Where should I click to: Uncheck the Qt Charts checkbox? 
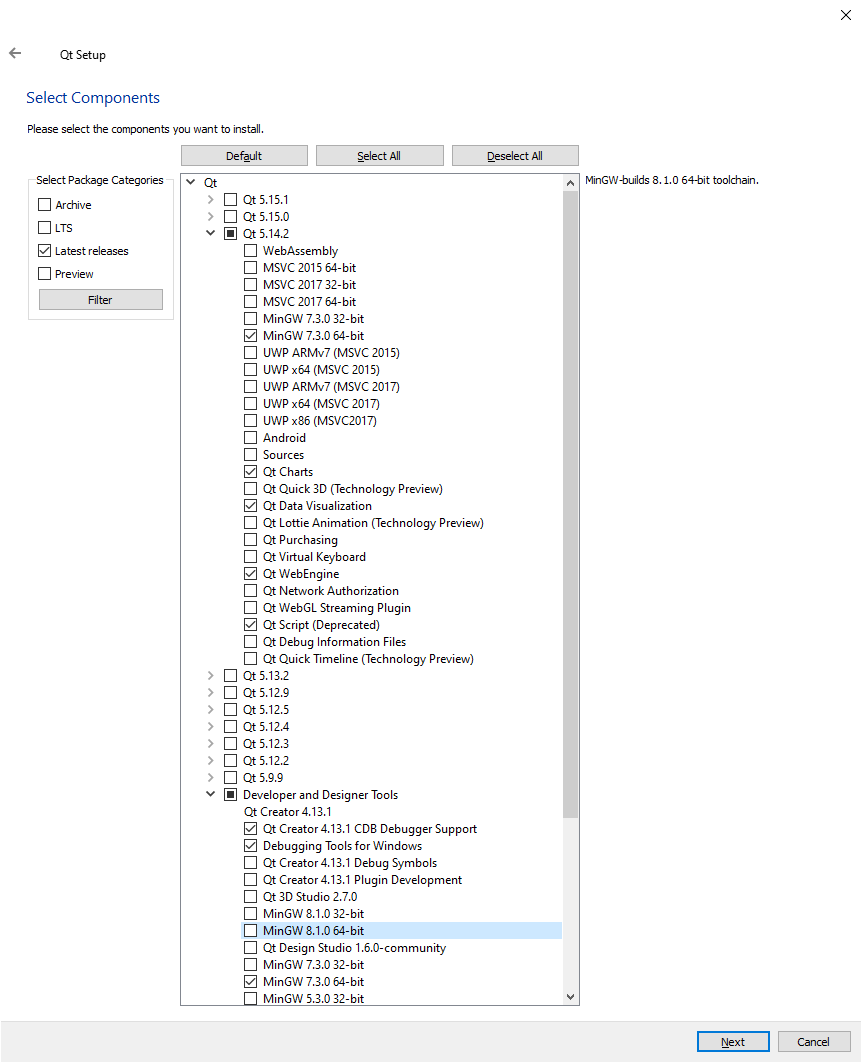tap(251, 472)
